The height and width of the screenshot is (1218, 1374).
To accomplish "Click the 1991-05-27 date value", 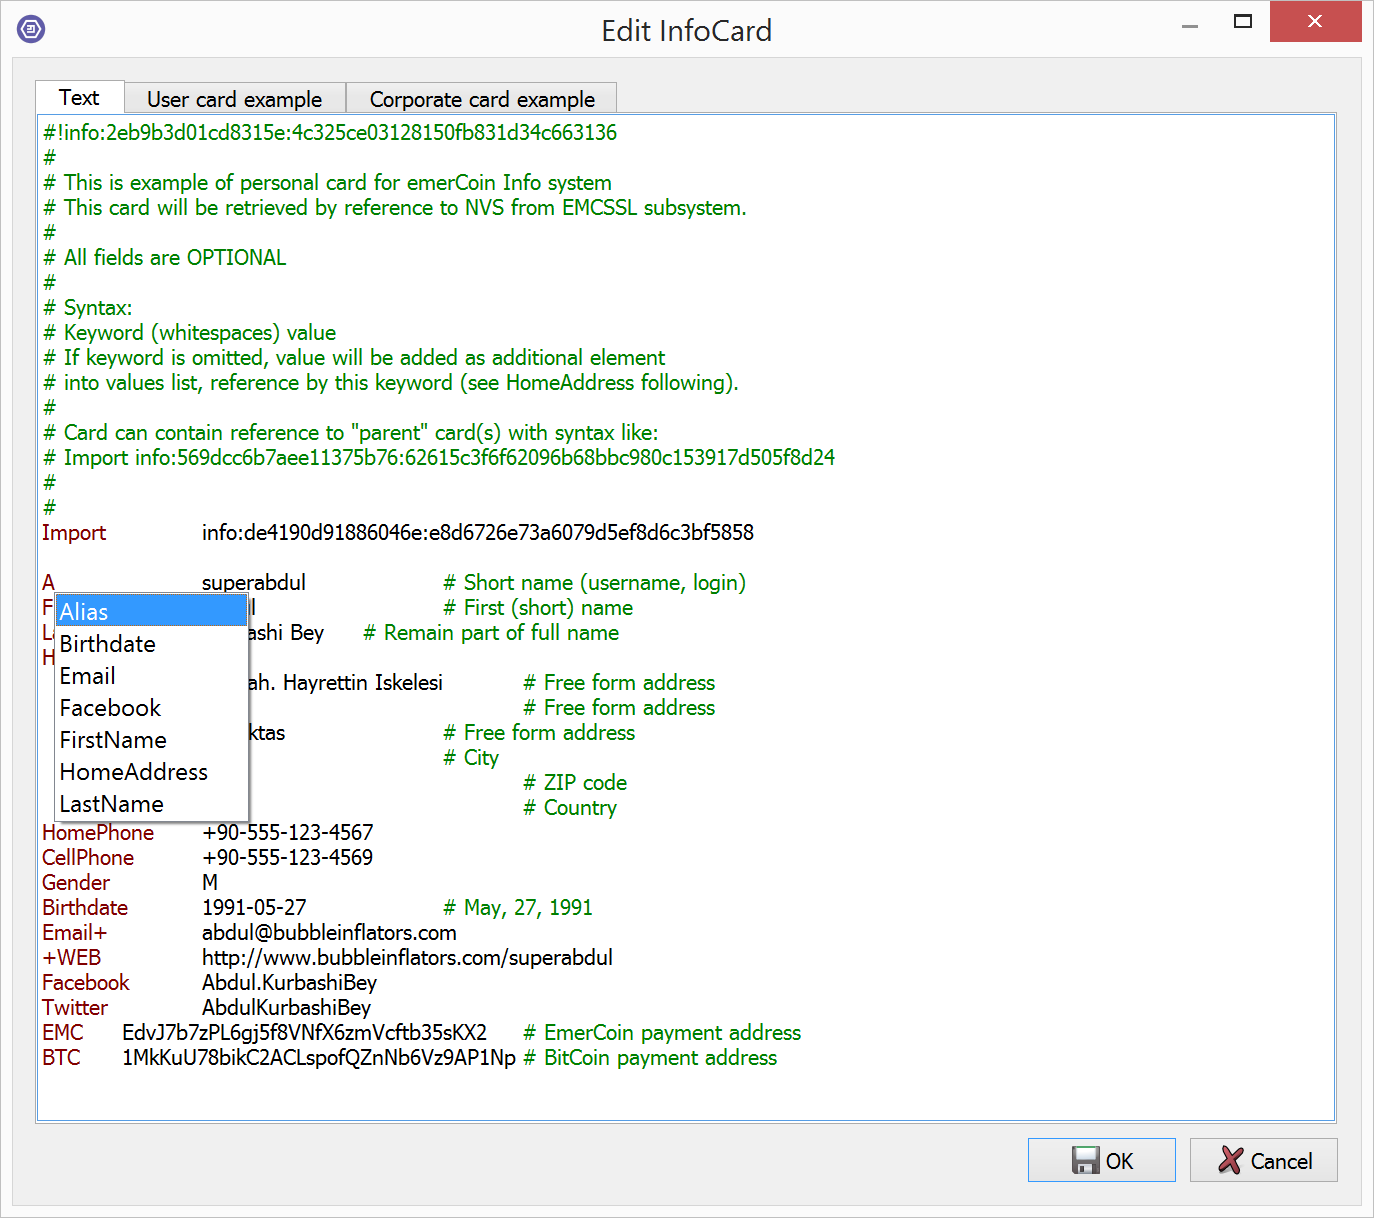I will pyautogui.click(x=254, y=907).
